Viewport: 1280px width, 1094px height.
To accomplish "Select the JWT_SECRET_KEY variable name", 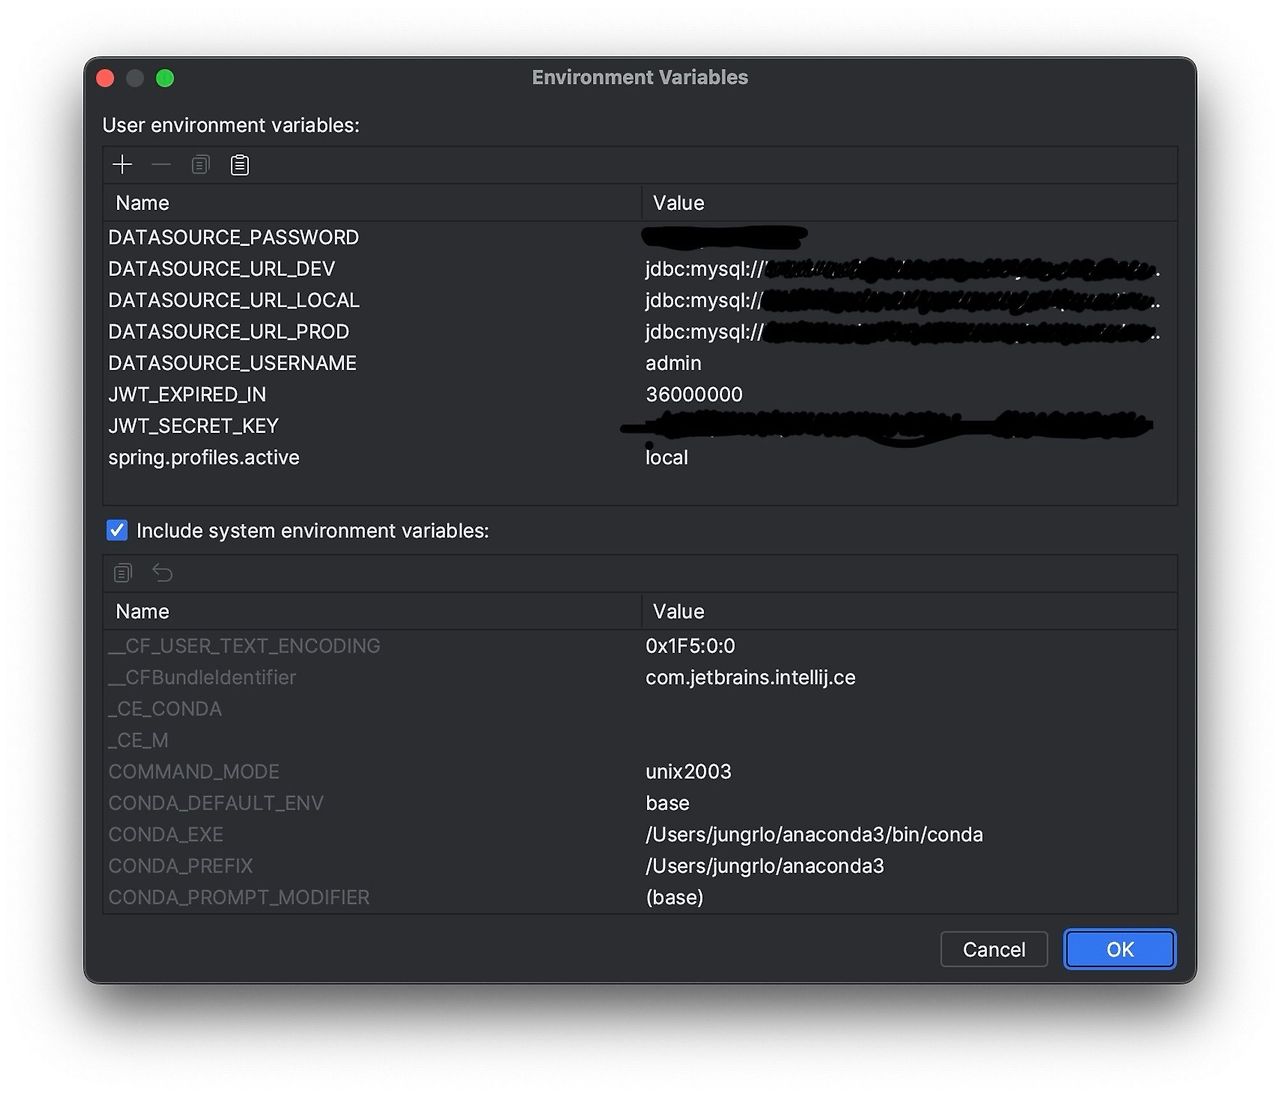I will pos(193,426).
